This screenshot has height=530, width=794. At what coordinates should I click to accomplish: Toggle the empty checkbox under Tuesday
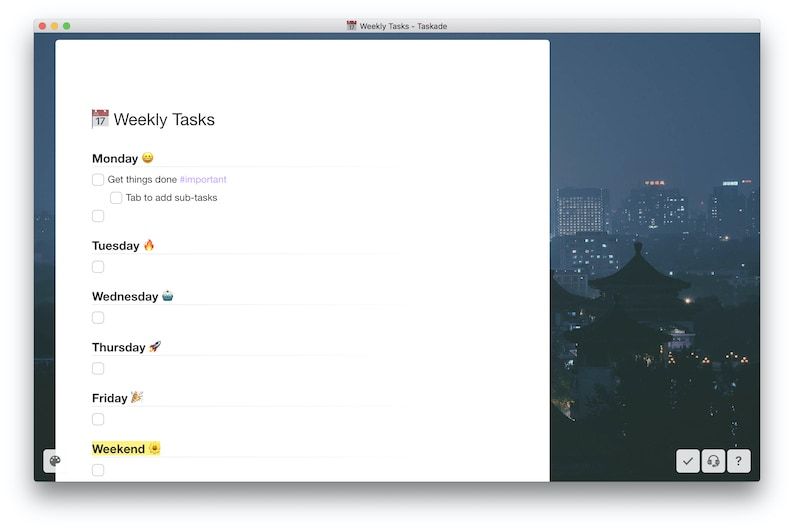click(98, 267)
